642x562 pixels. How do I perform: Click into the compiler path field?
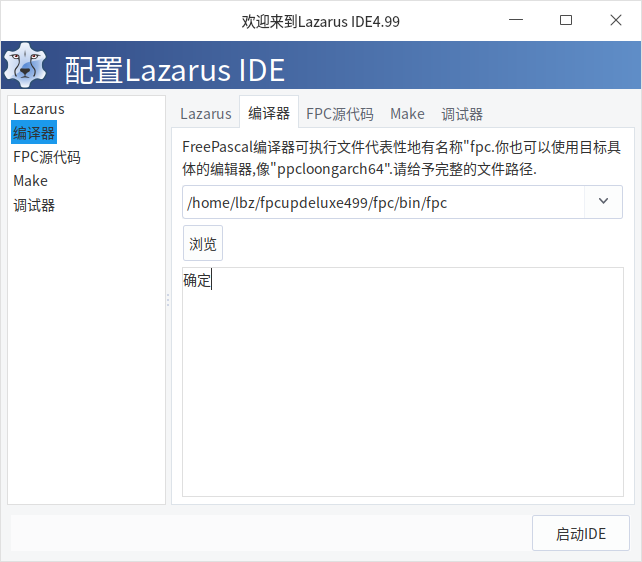pos(383,202)
